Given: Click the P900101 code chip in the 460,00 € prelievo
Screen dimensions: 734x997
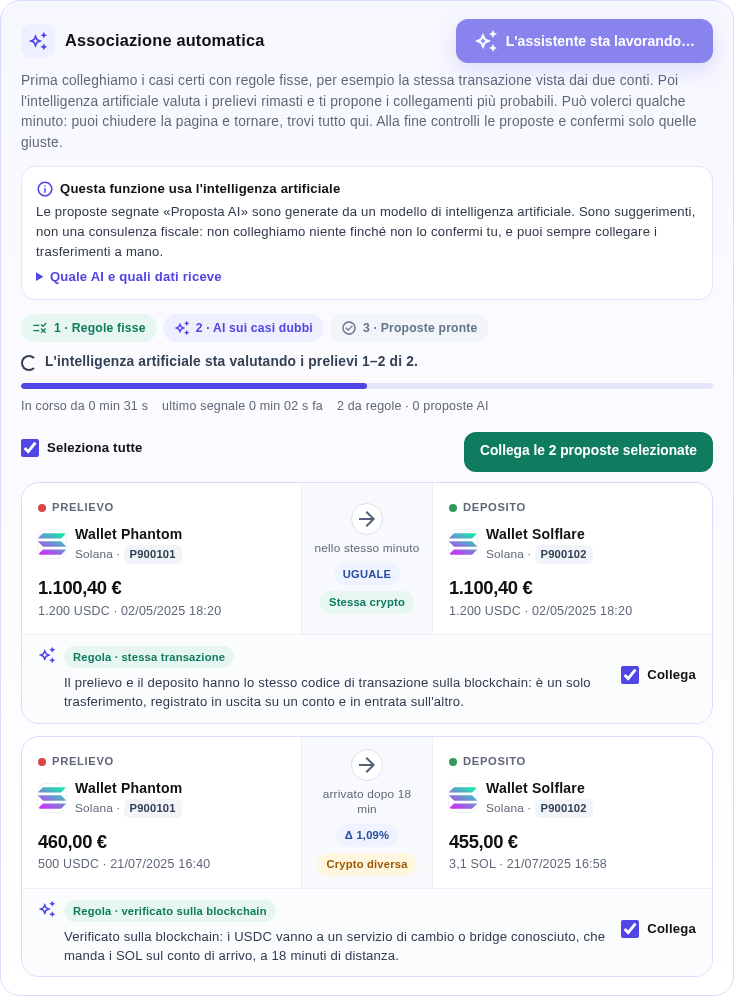Looking at the screenshot, I should click(153, 808).
